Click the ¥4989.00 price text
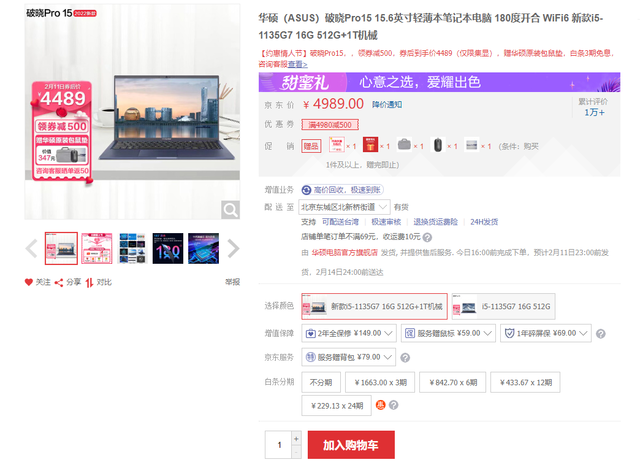The image size is (640, 465). click(333, 104)
